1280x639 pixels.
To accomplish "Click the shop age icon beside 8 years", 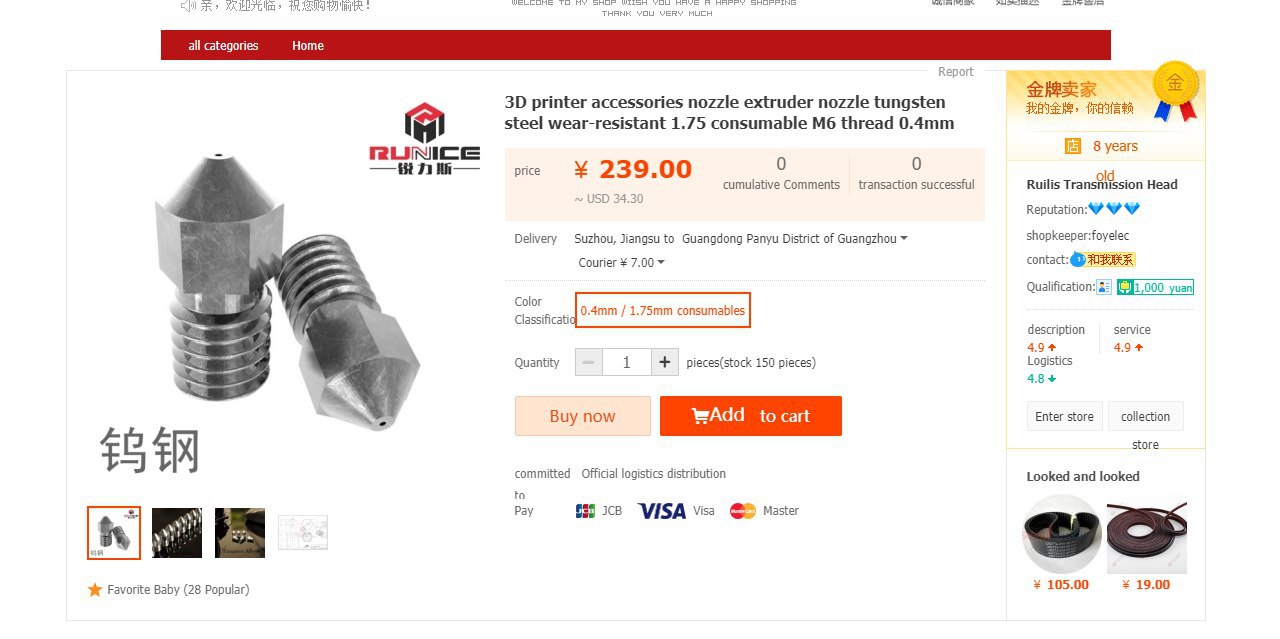I will 1073,146.
